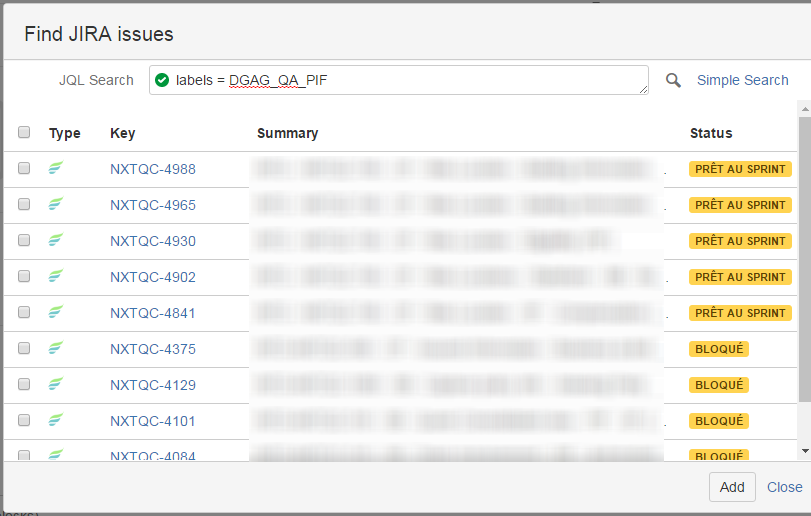Image resolution: width=811 pixels, height=516 pixels.
Task: Click the Key column header
Action: pyautogui.click(x=123, y=133)
